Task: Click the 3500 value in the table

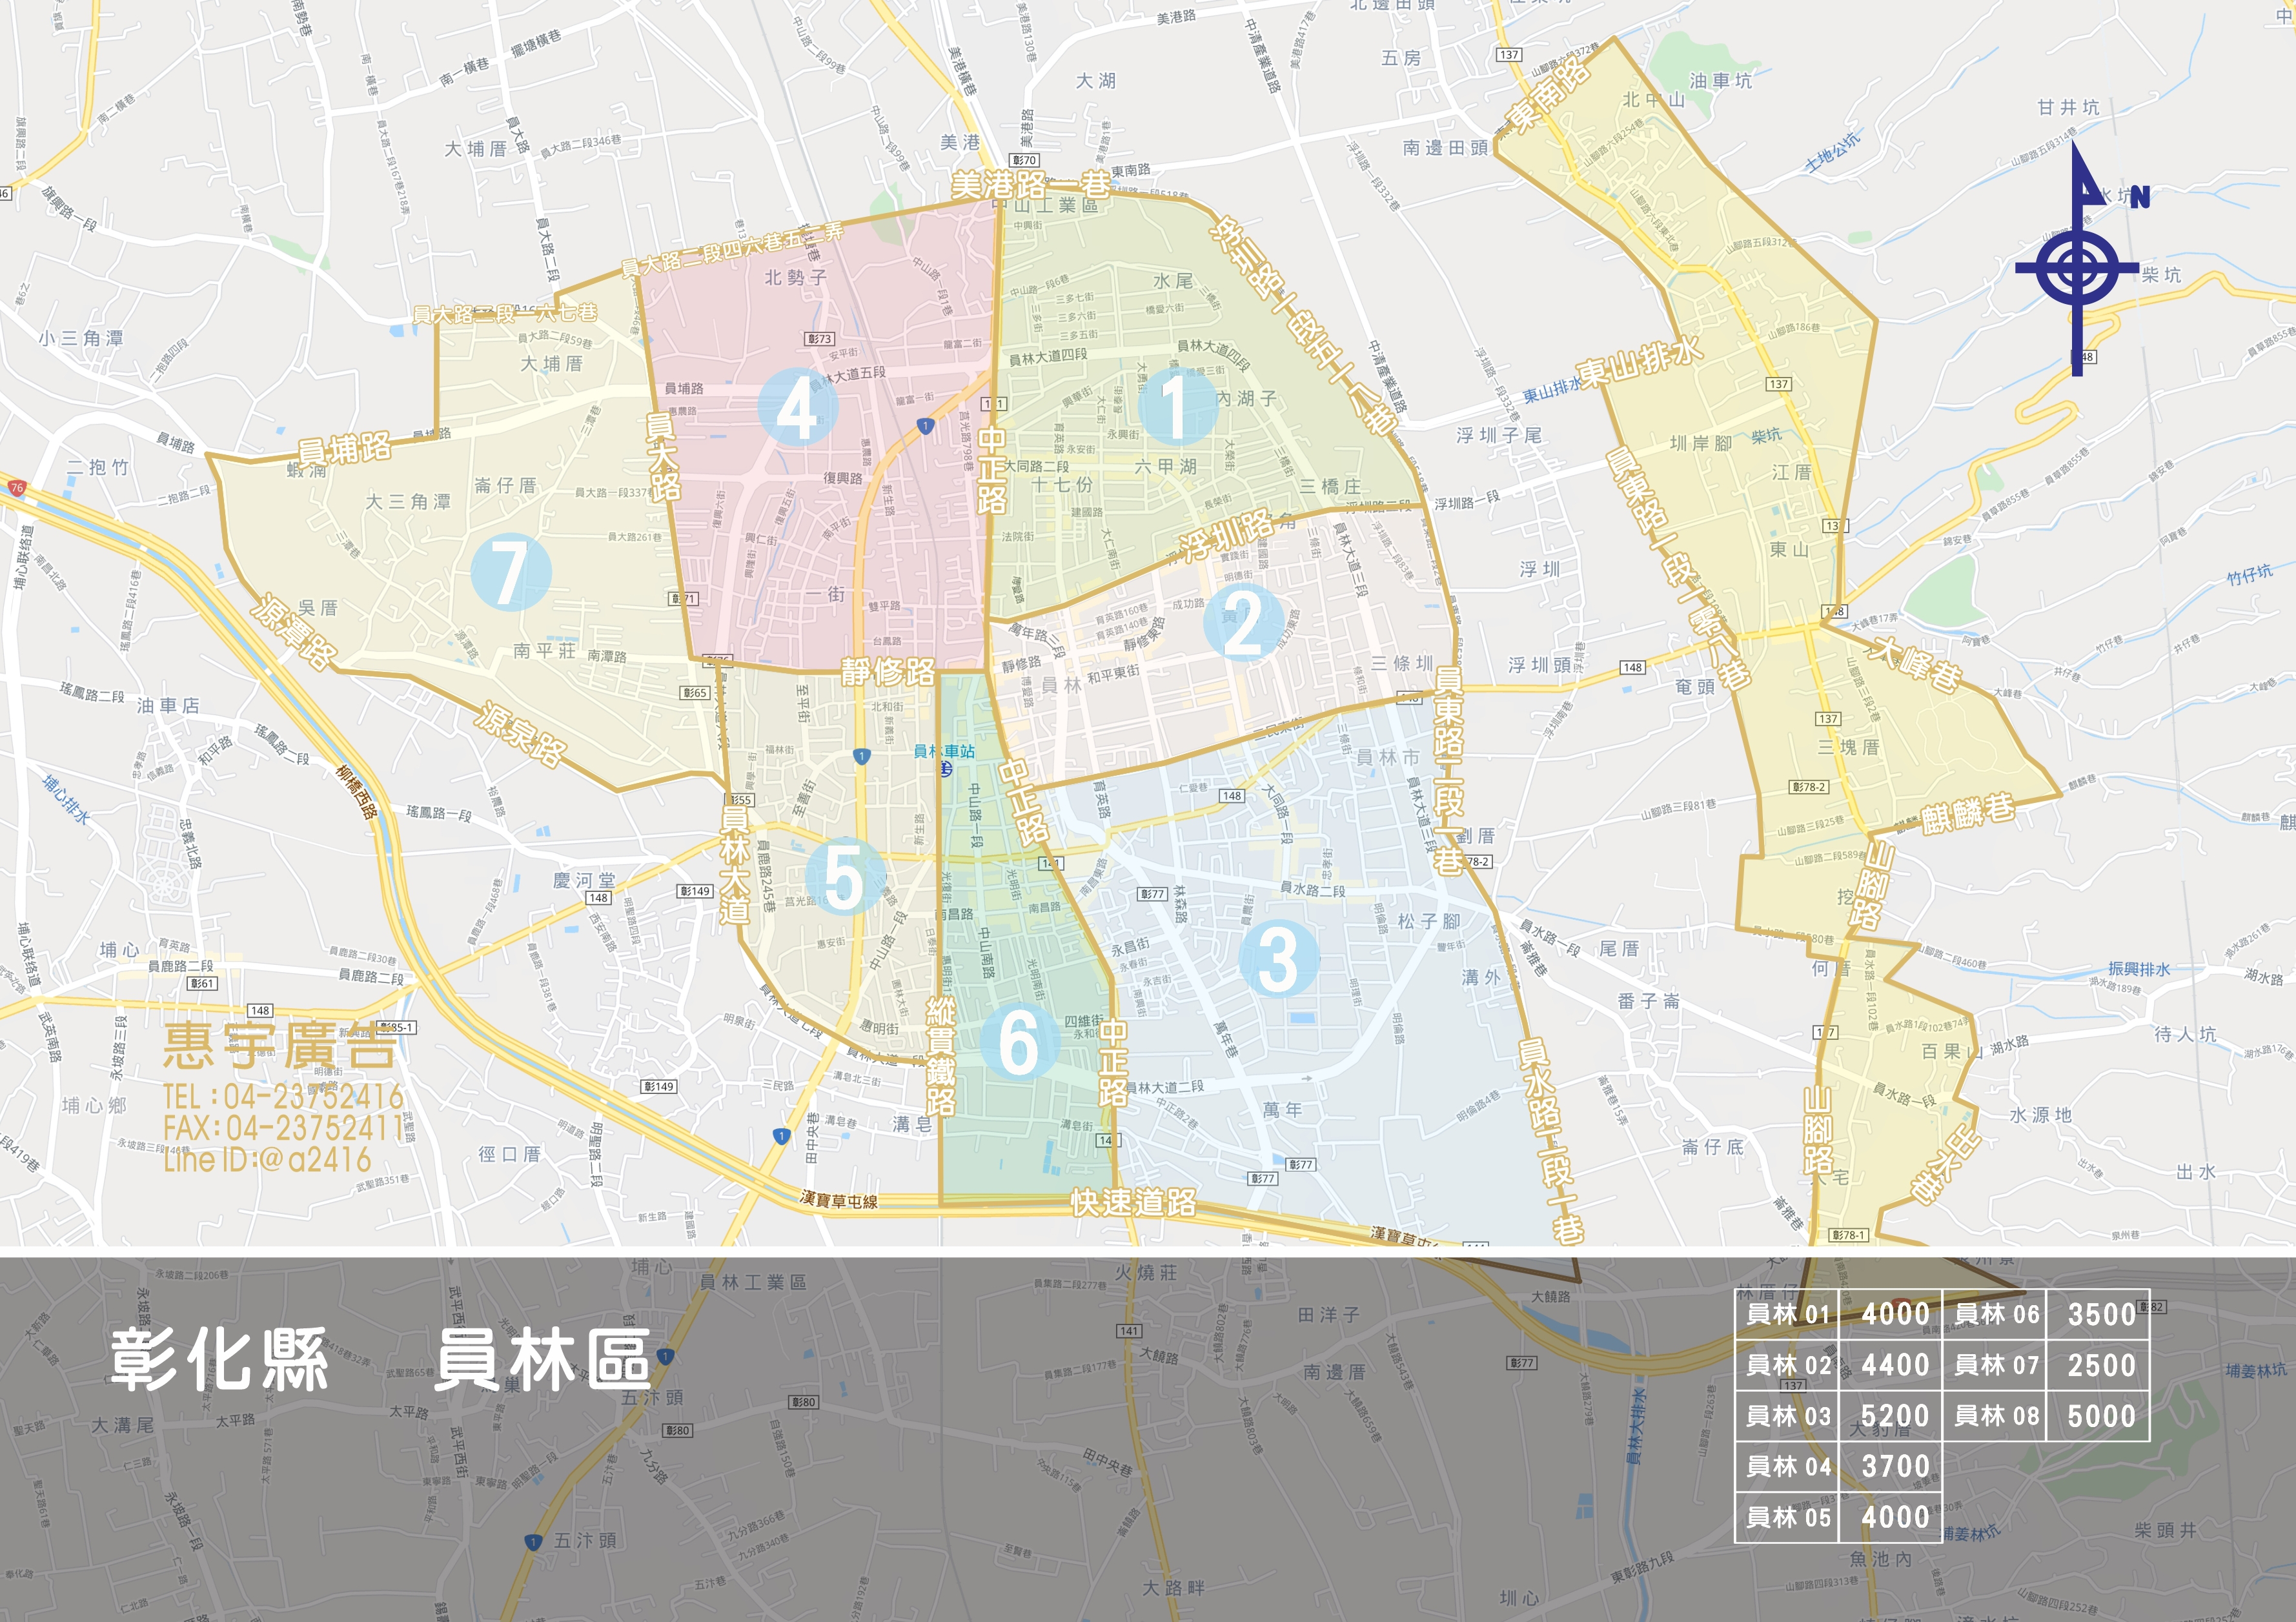Action: [x=2101, y=1314]
